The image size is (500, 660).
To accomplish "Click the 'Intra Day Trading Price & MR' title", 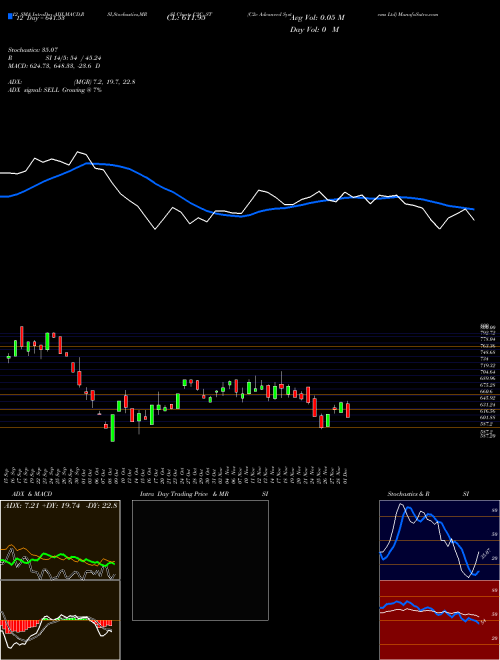I will click(x=184, y=494).
